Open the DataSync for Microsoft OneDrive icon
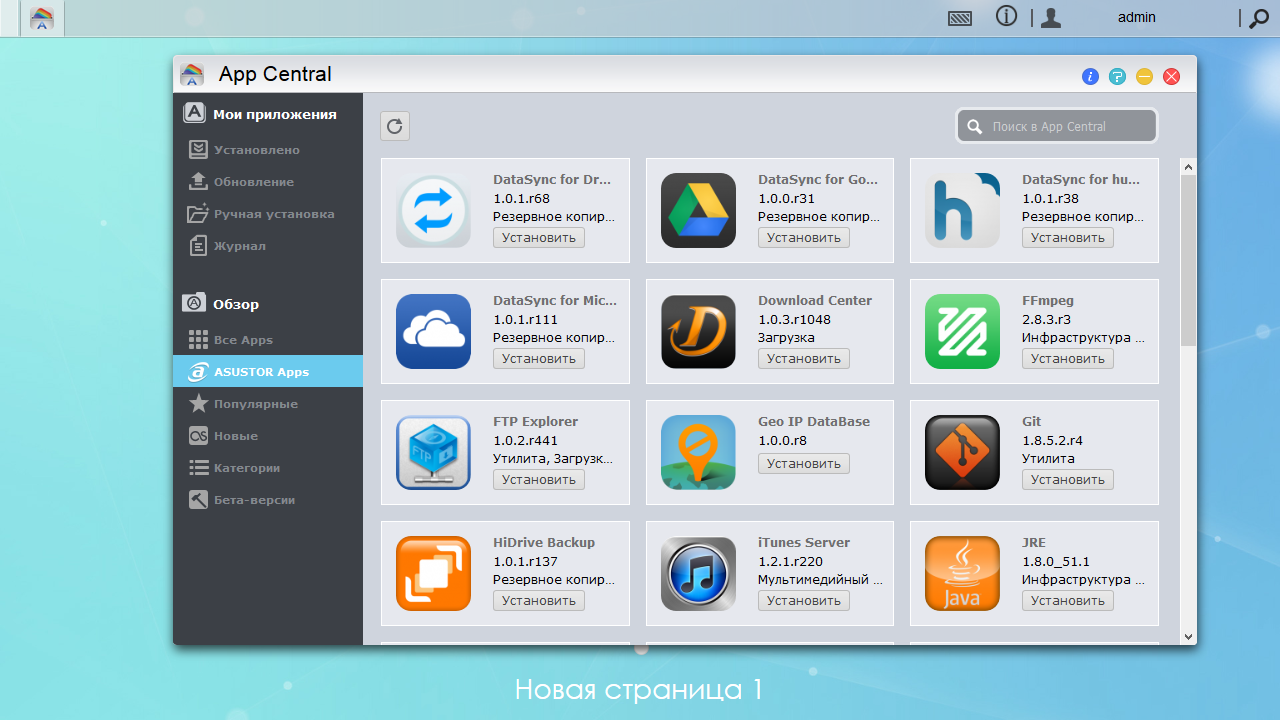Image resolution: width=1280 pixels, height=720 pixels. (x=433, y=331)
